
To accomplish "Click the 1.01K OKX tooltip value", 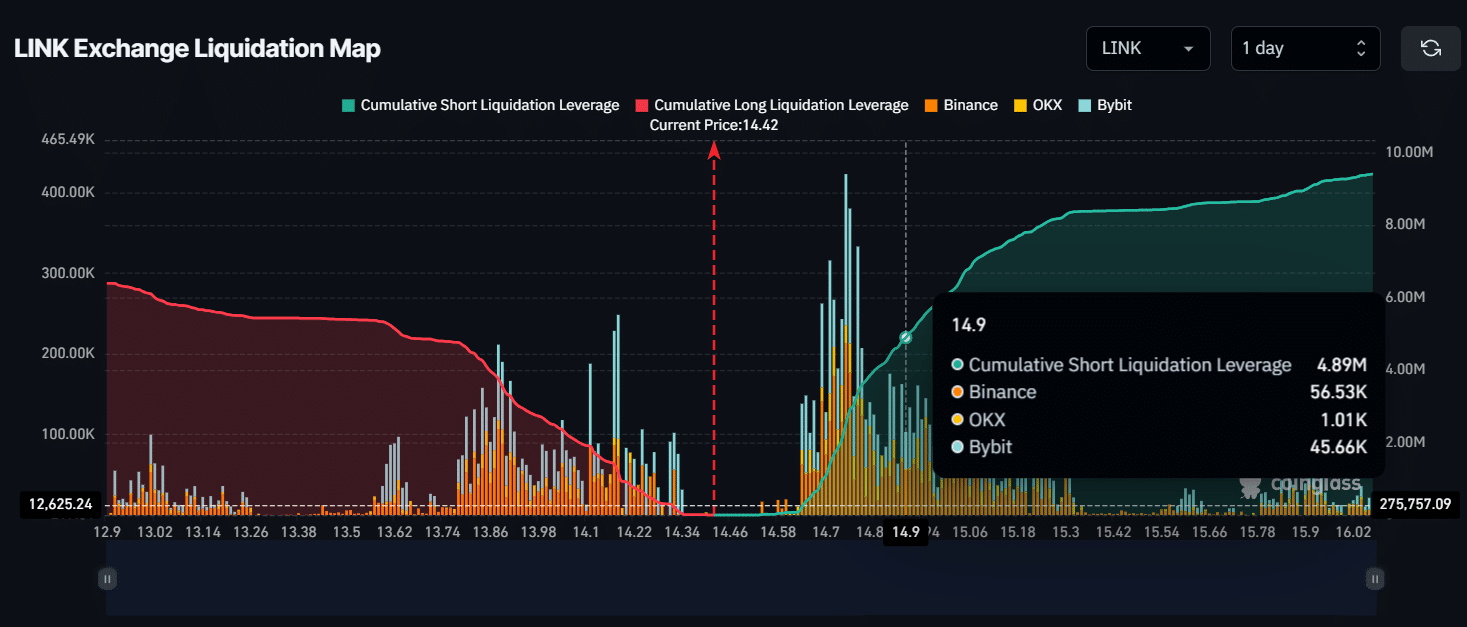I will click(1343, 420).
